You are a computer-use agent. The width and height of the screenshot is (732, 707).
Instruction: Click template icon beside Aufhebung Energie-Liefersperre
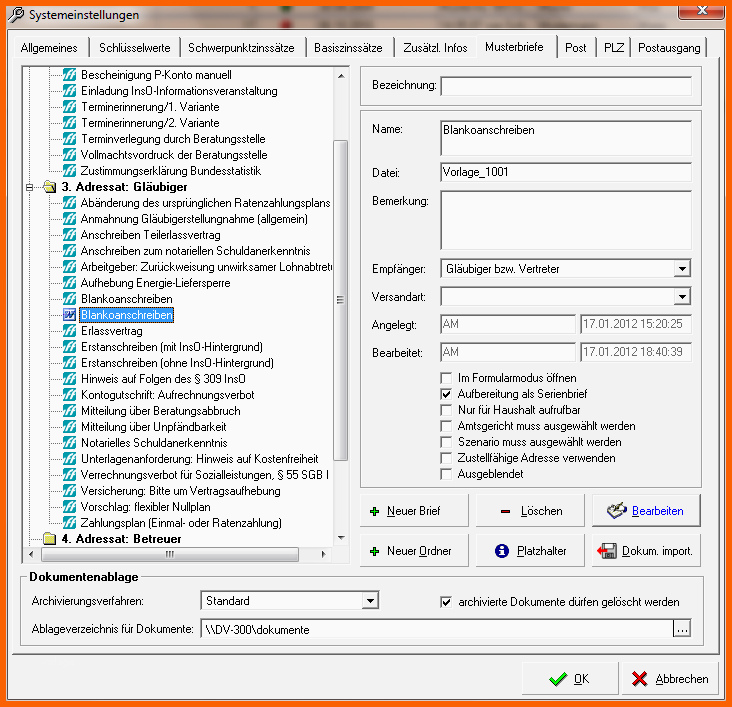coord(69,283)
